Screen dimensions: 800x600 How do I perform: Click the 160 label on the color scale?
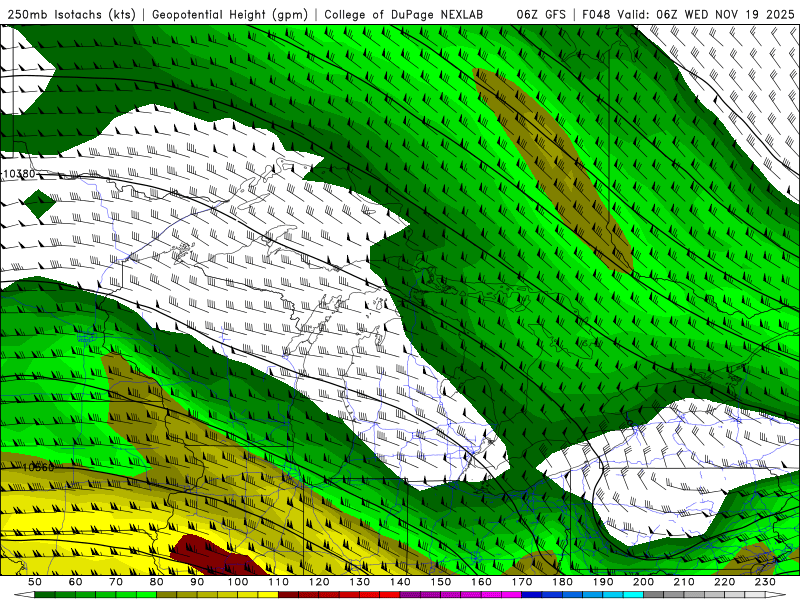coord(481,582)
